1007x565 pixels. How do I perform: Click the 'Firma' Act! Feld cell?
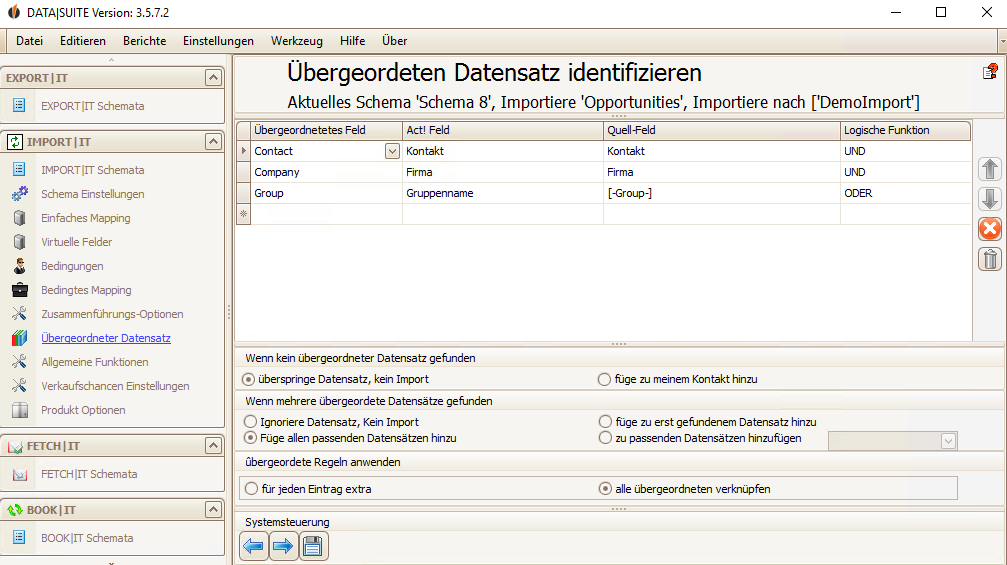pyautogui.click(x=503, y=172)
